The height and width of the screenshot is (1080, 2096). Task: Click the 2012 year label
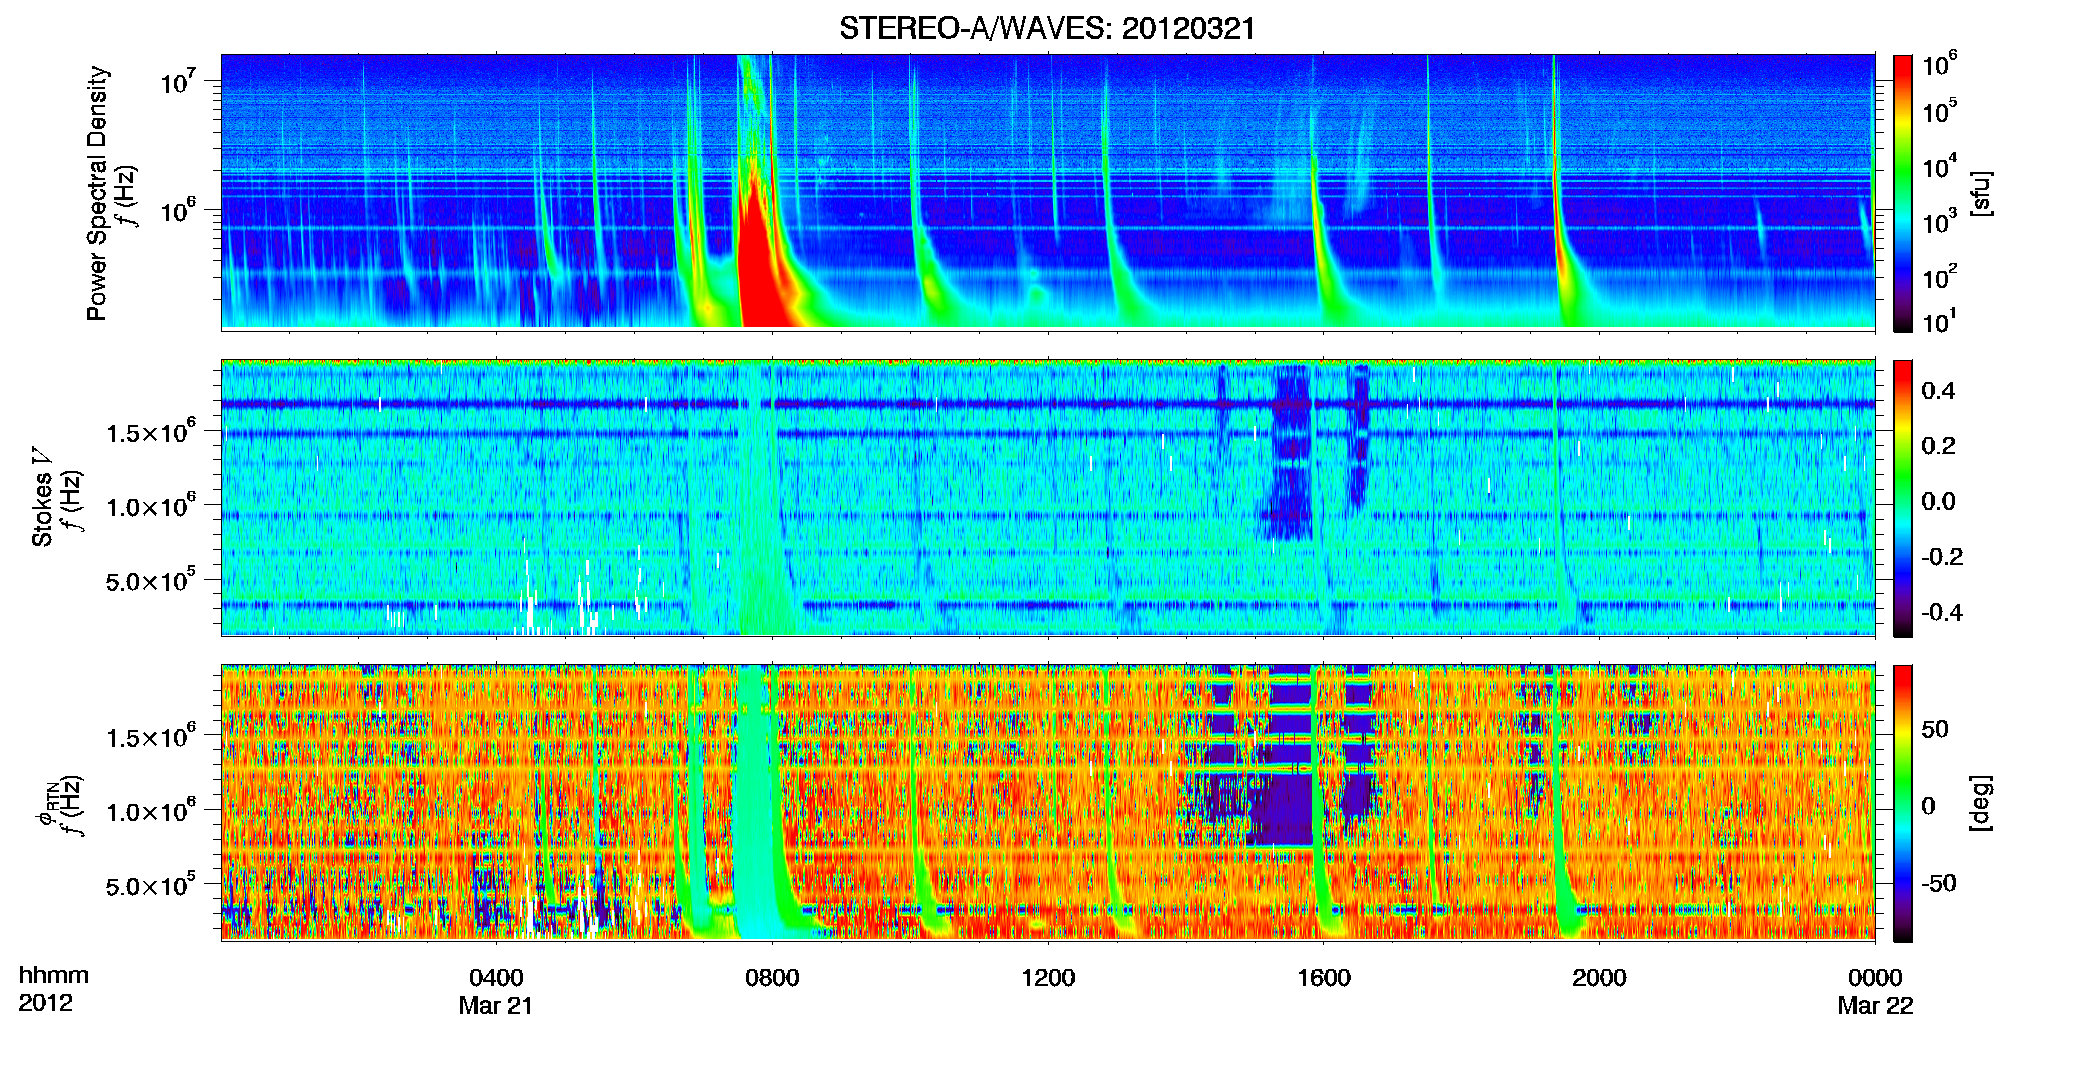click(45, 1003)
